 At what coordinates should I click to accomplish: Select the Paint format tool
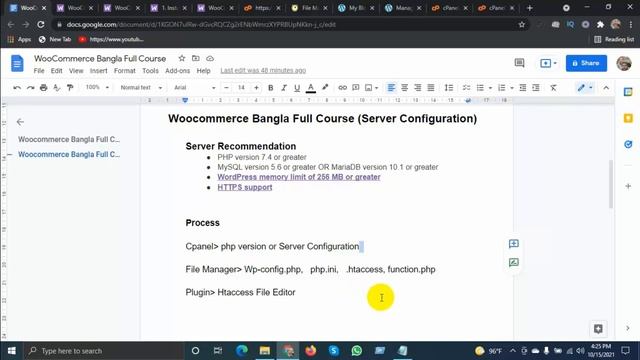point(70,88)
